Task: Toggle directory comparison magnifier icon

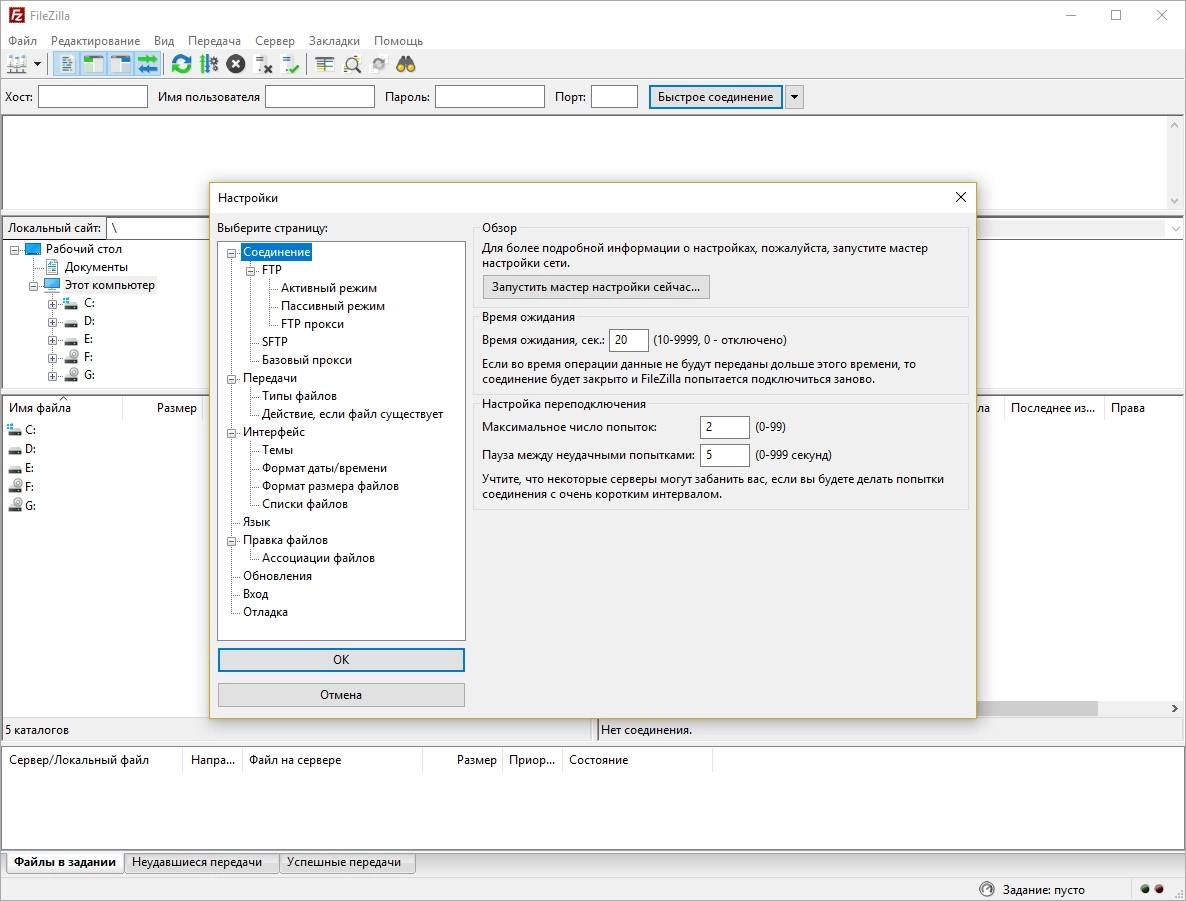Action: (352, 64)
